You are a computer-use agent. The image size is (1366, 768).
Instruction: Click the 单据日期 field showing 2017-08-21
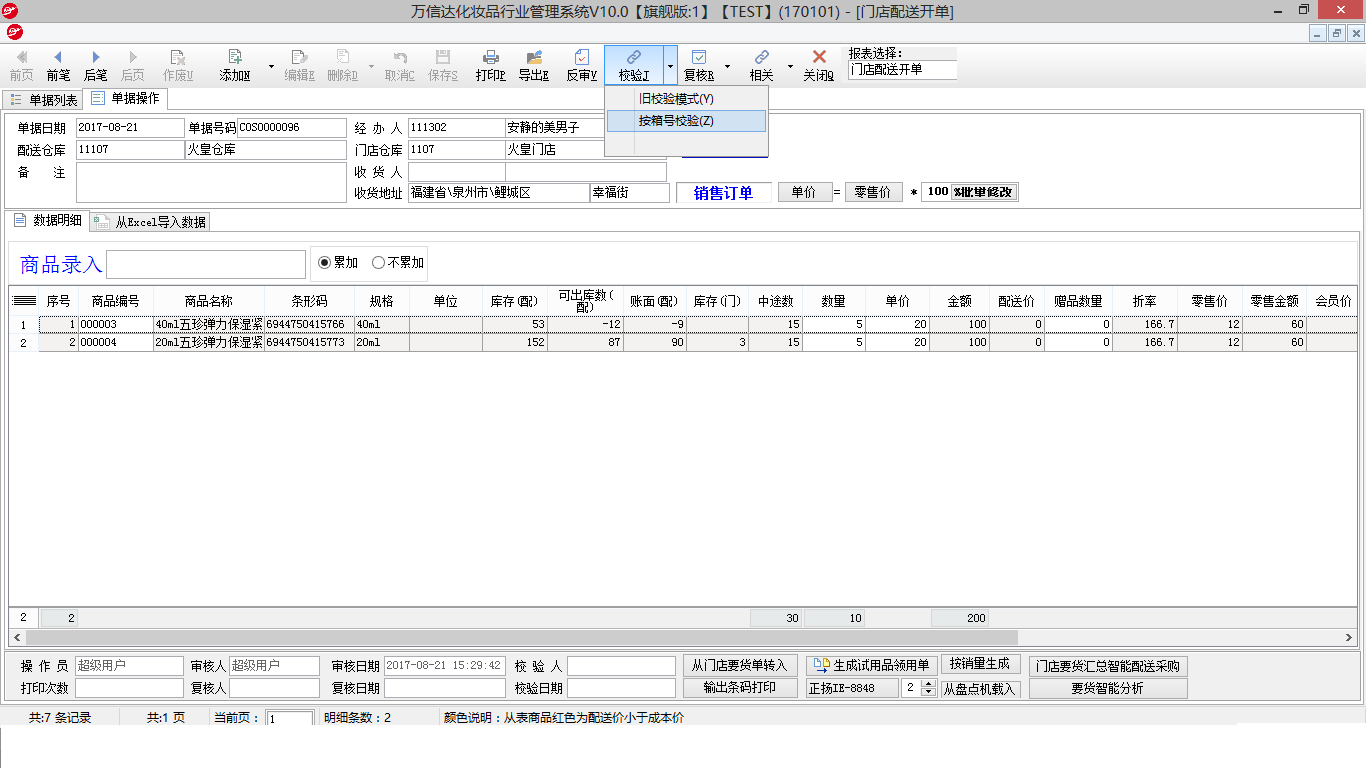click(x=130, y=128)
